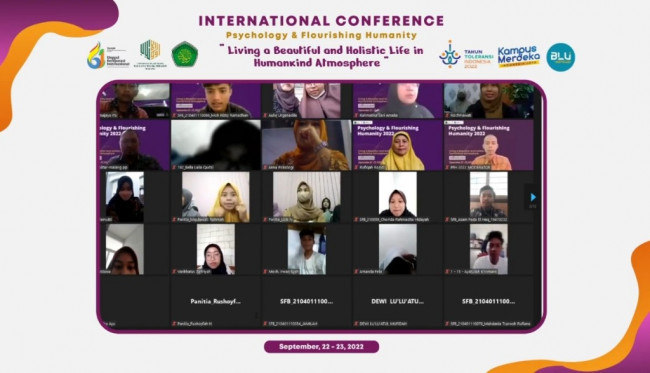This screenshot has width=650, height=373.
Task: Go to next gallery page arrow
Action: click(533, 197)
